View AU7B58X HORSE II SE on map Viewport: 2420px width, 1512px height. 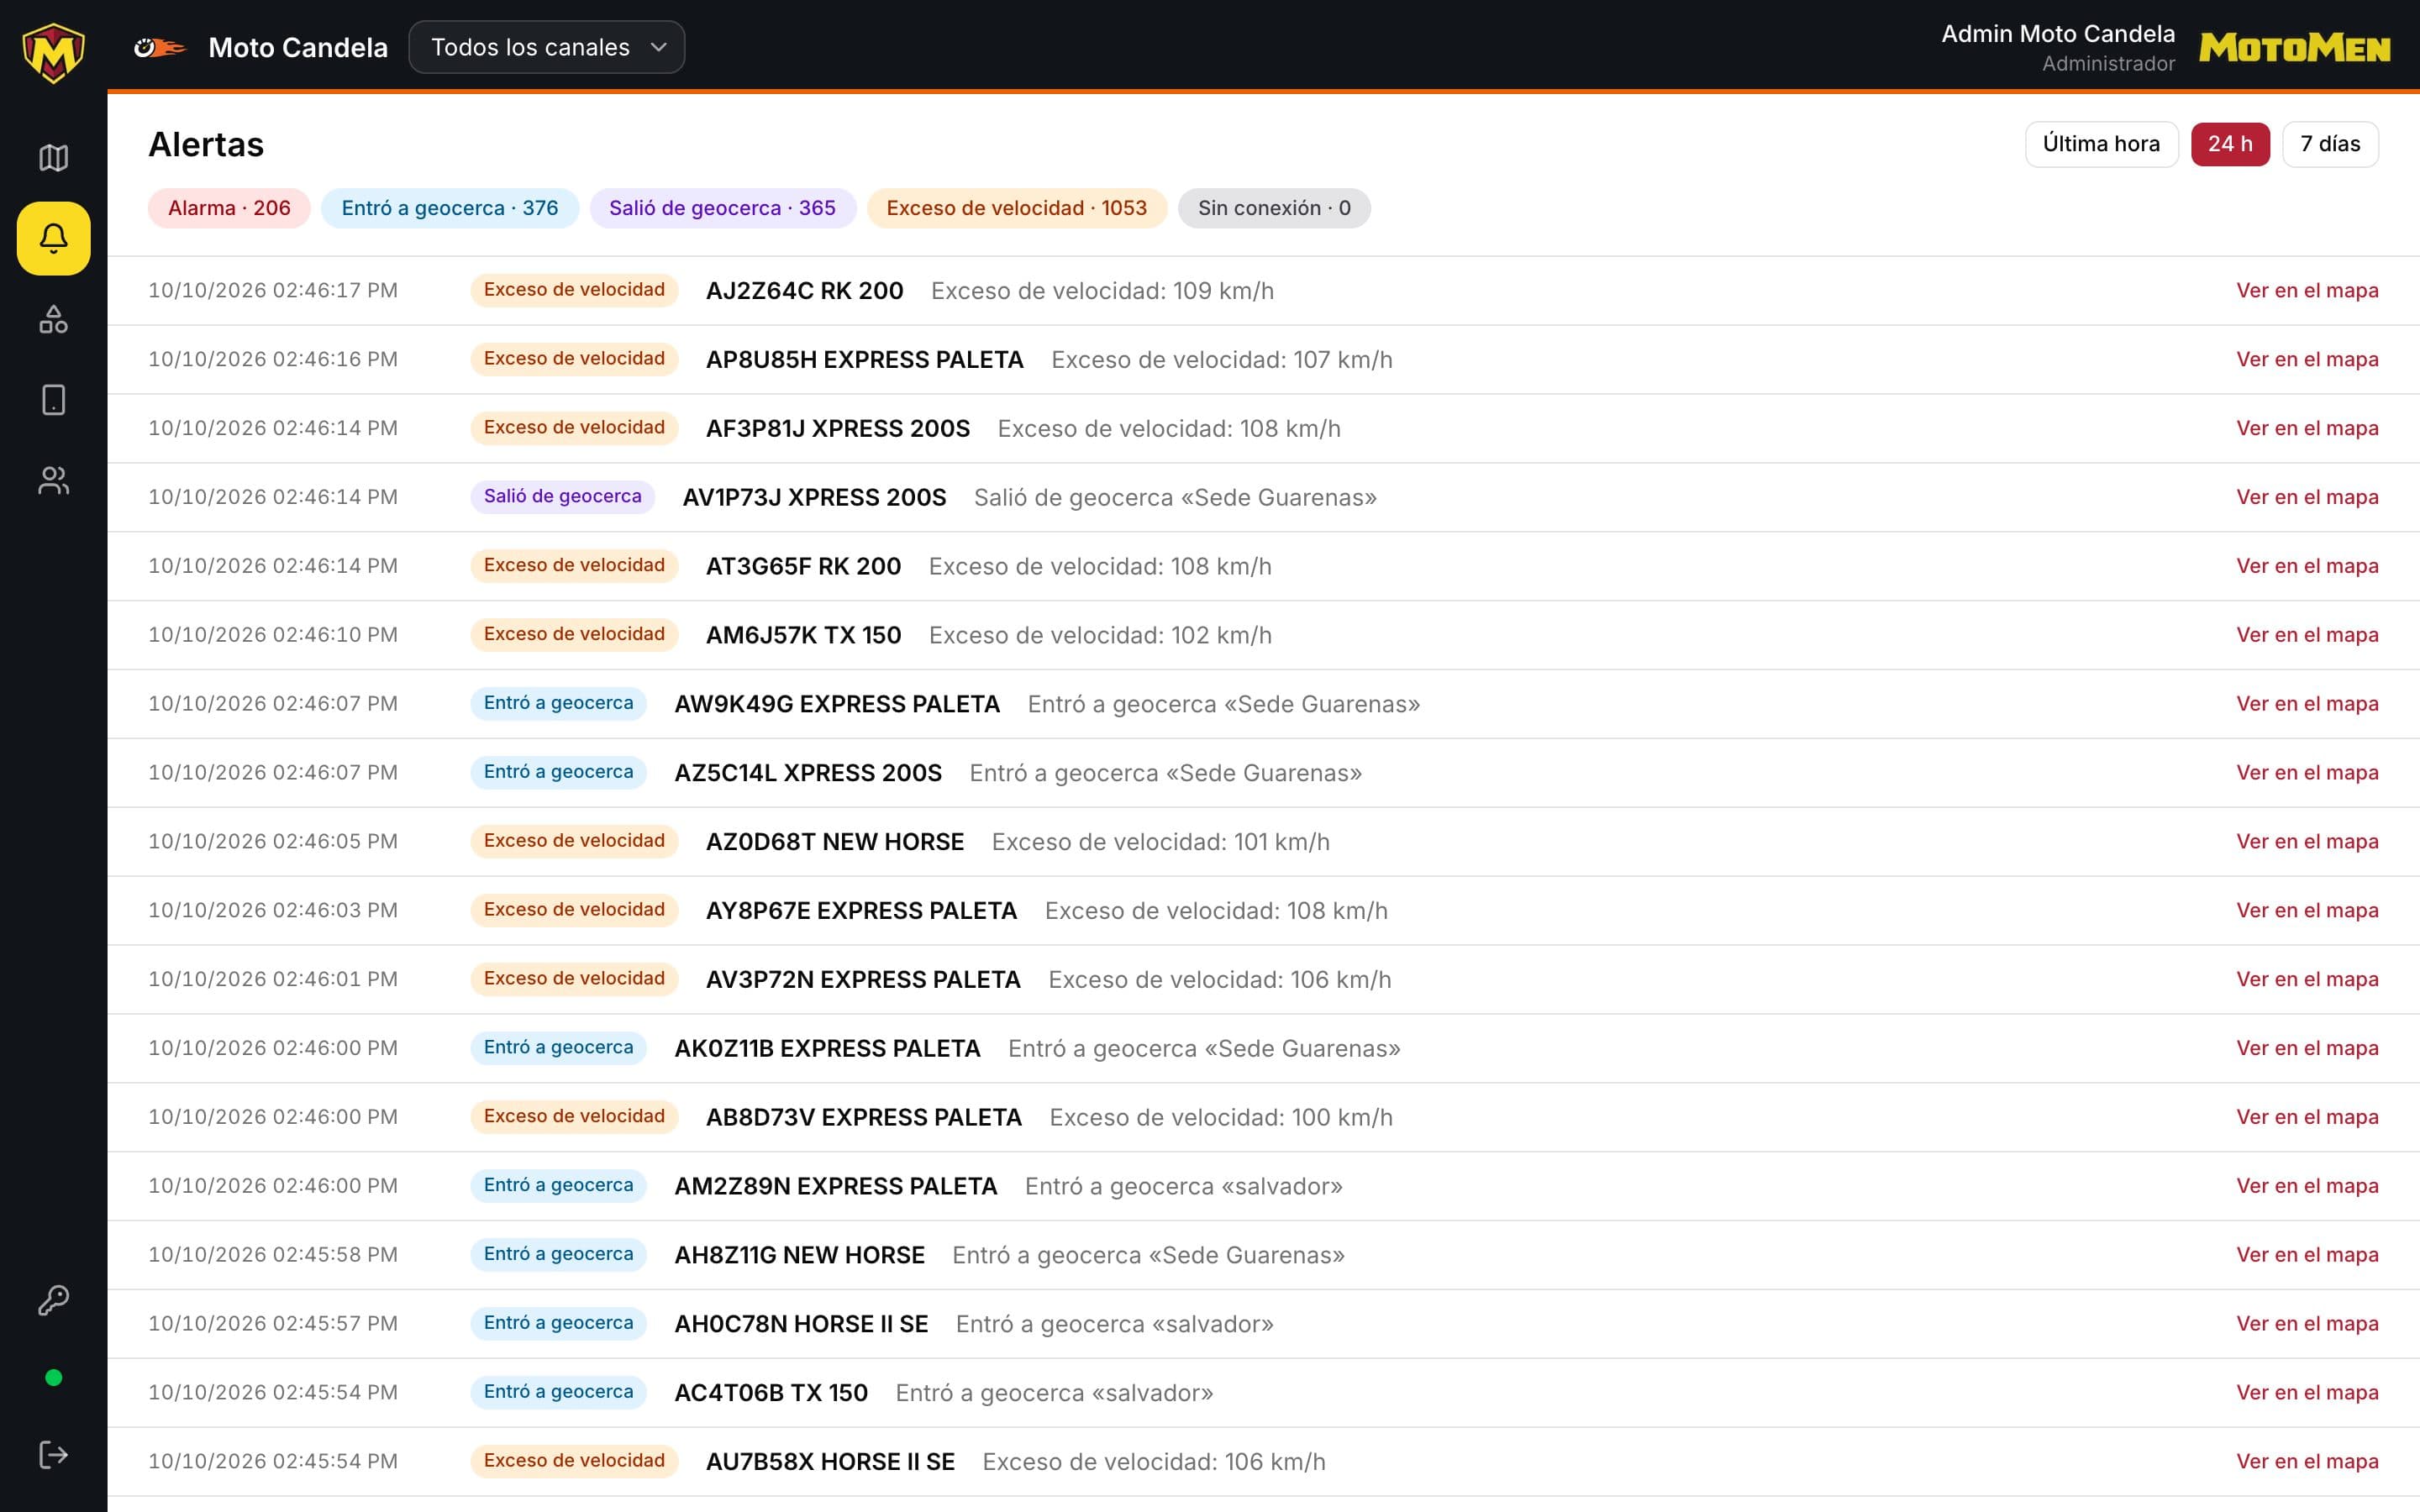(2307, 1461)
